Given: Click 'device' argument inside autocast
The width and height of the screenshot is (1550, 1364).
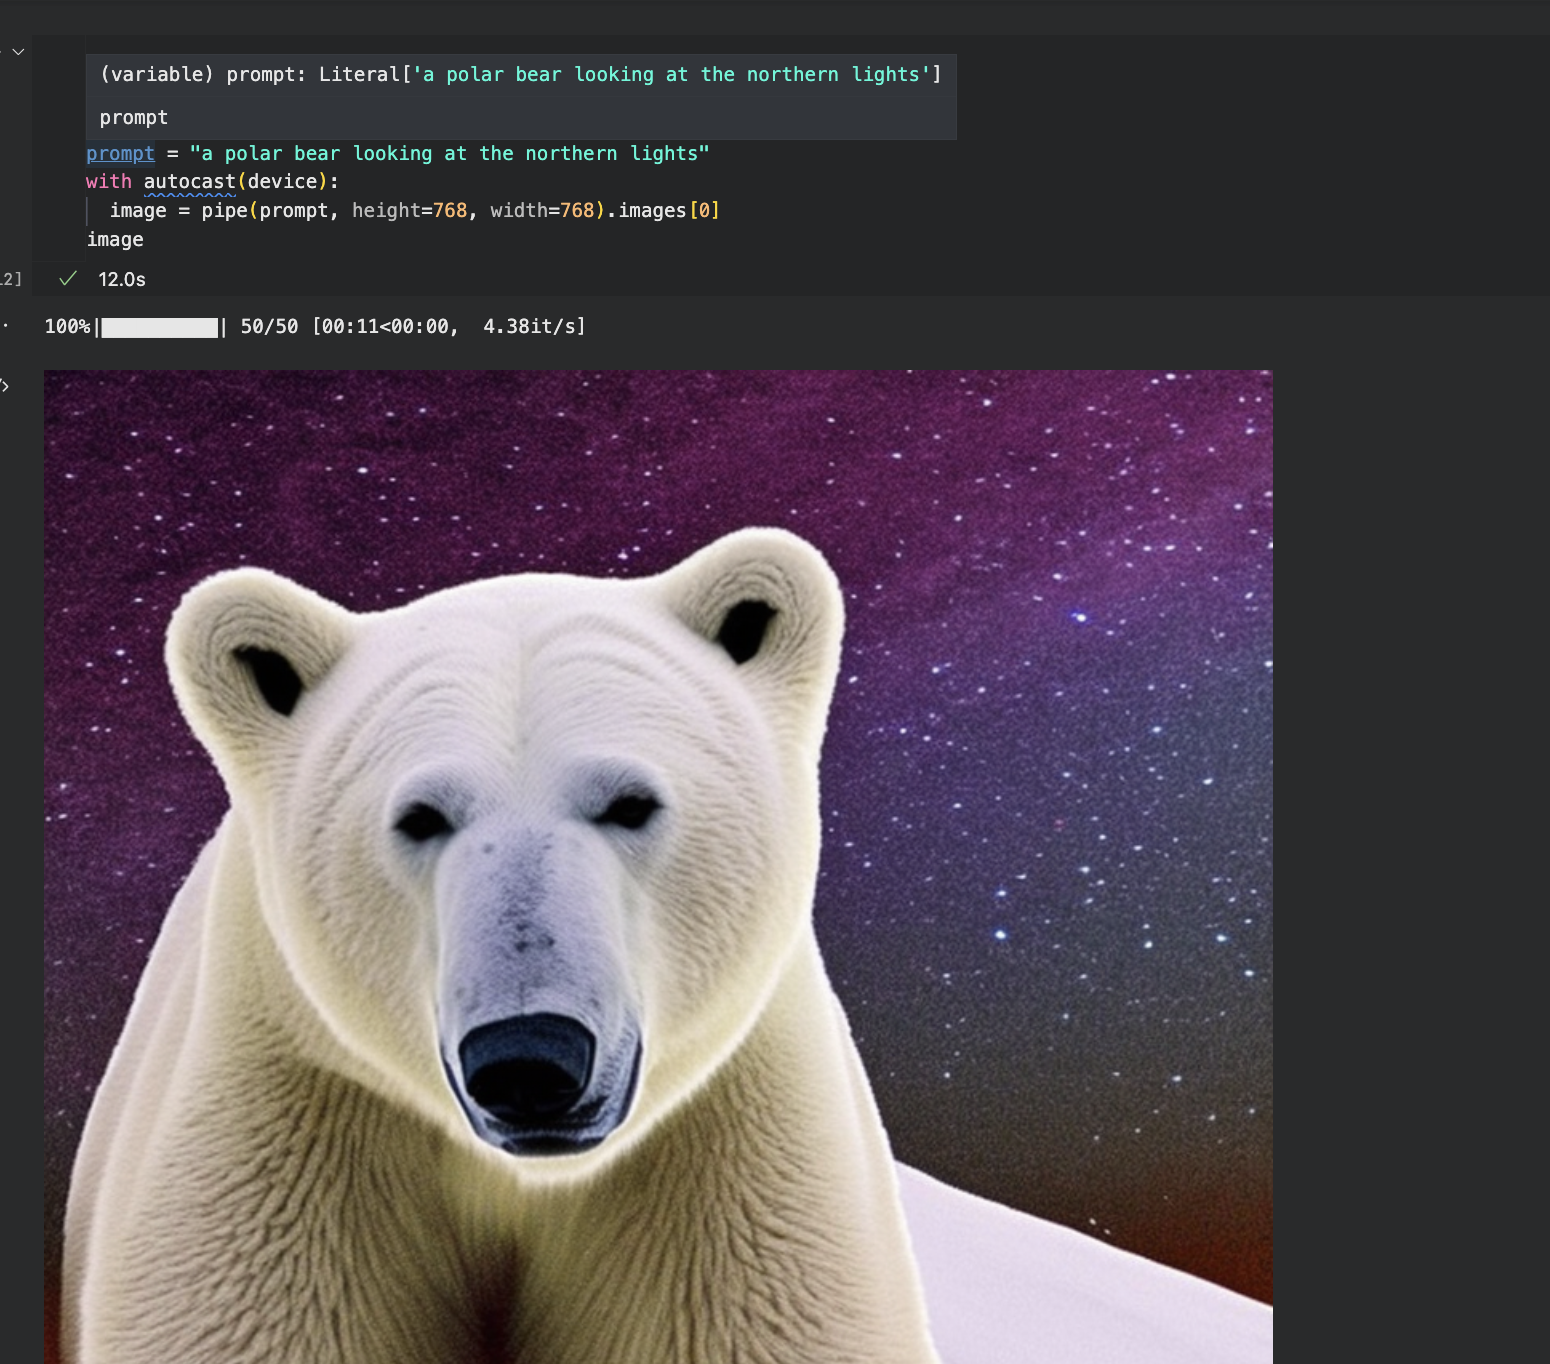Looking at the screenshot, I should click(x=282, y=182).
